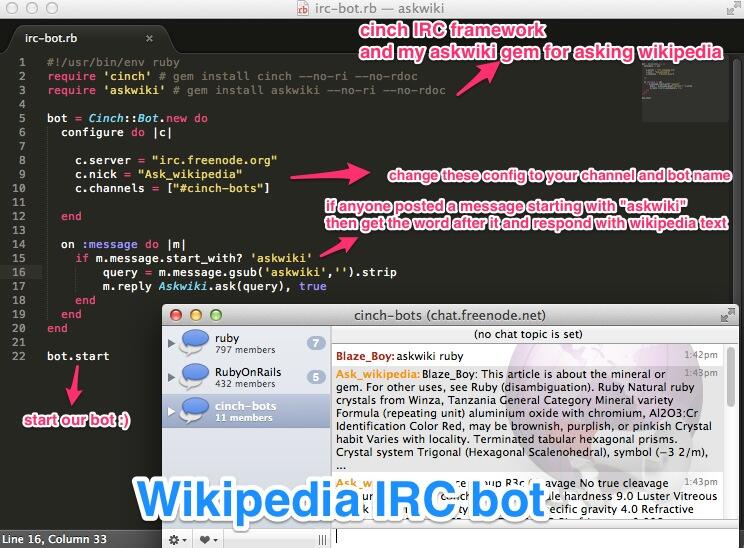
Task: Expand the ruby chat room group
Action: [171, 343]
